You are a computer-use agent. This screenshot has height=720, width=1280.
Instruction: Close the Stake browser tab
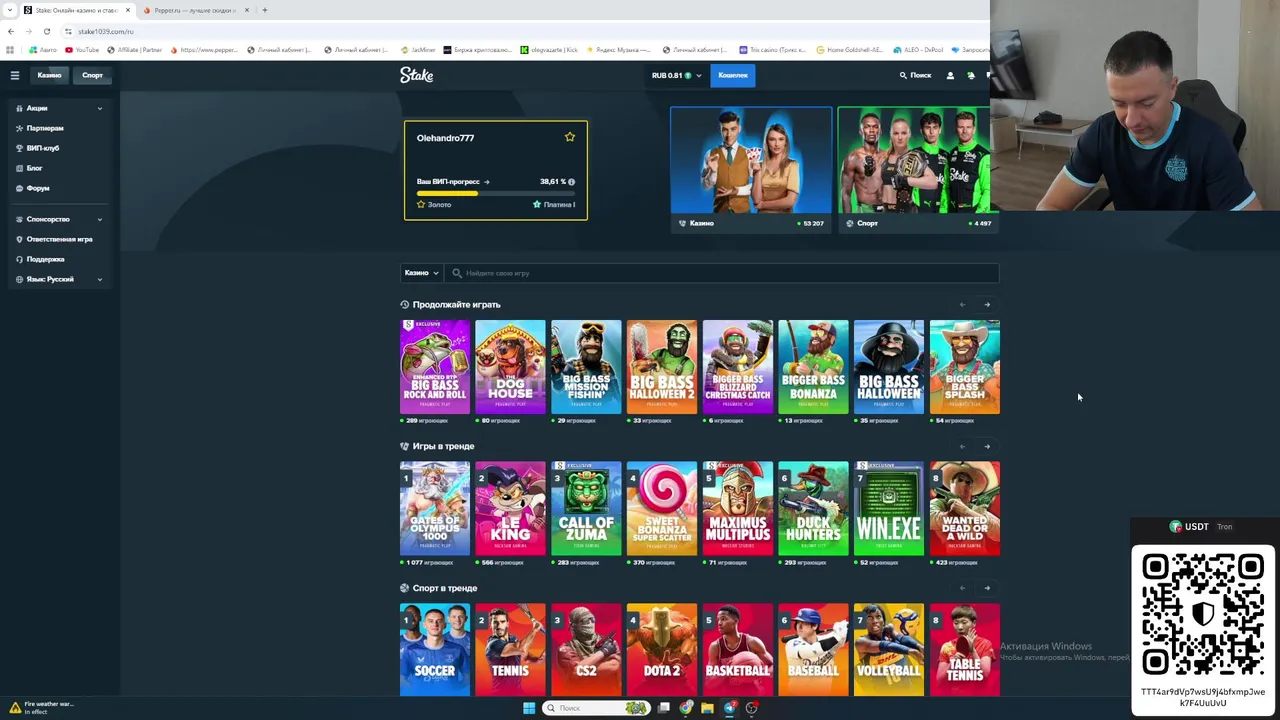(127, 10)
